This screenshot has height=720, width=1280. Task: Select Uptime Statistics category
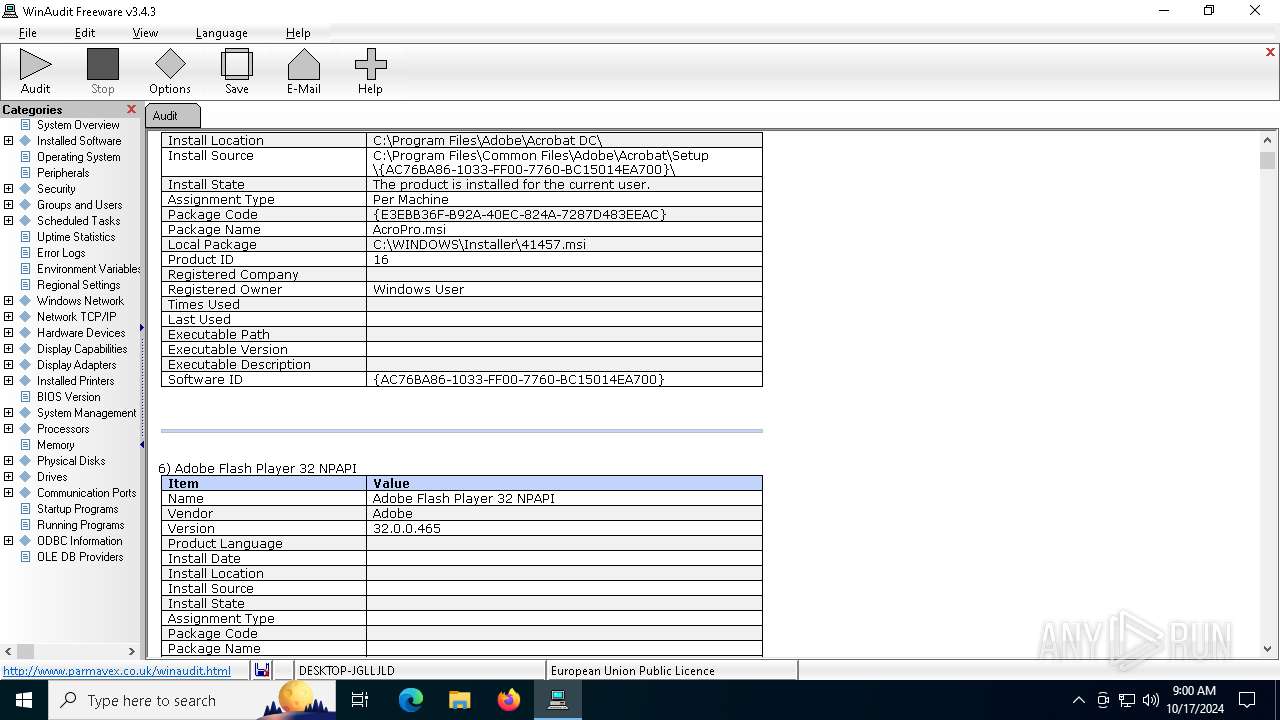point(76,237)
